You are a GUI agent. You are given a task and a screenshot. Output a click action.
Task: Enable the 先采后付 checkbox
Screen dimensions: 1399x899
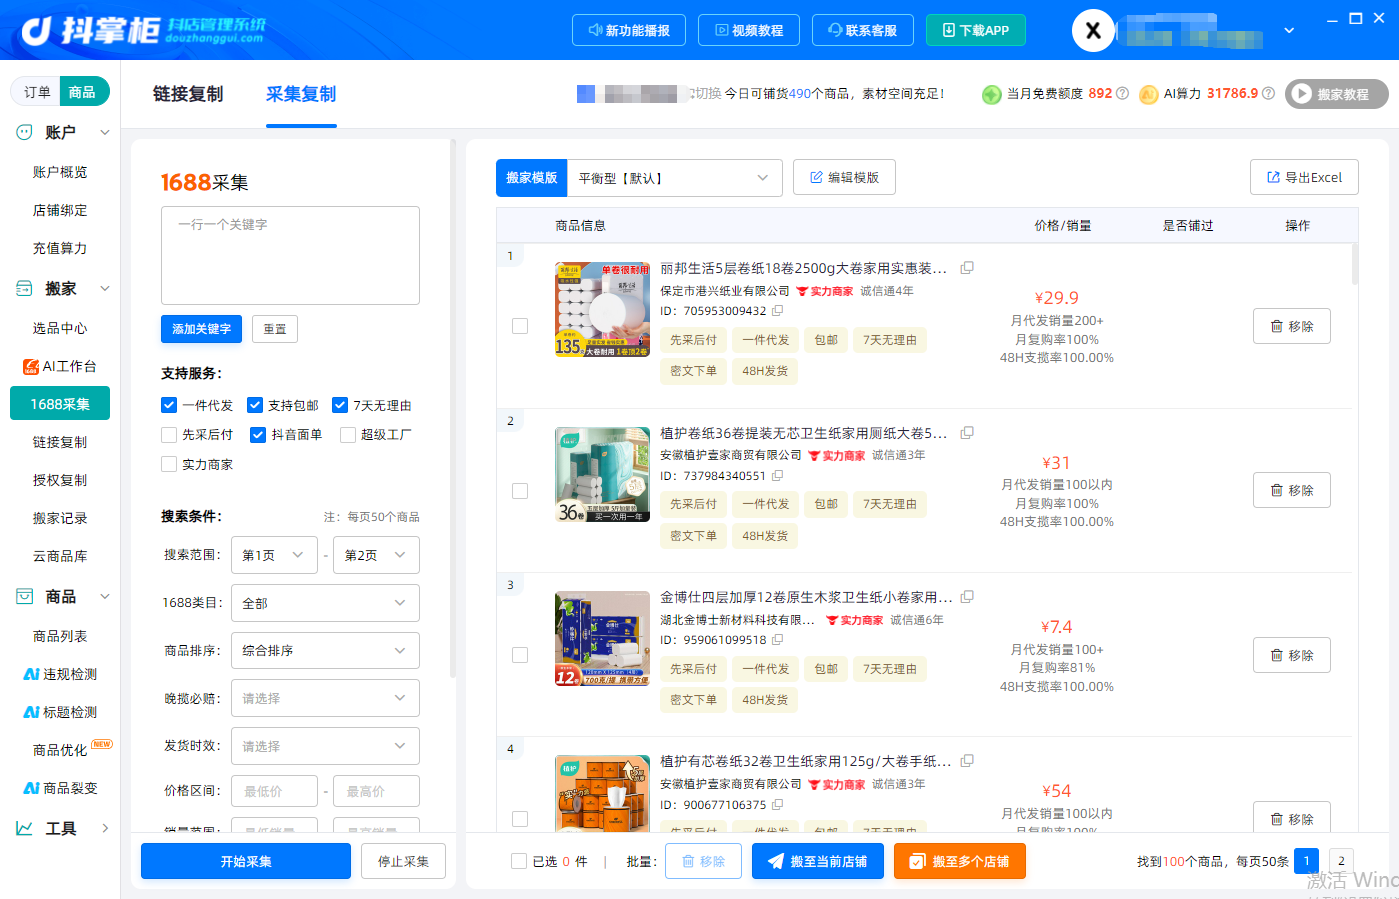tap(169, 434)
